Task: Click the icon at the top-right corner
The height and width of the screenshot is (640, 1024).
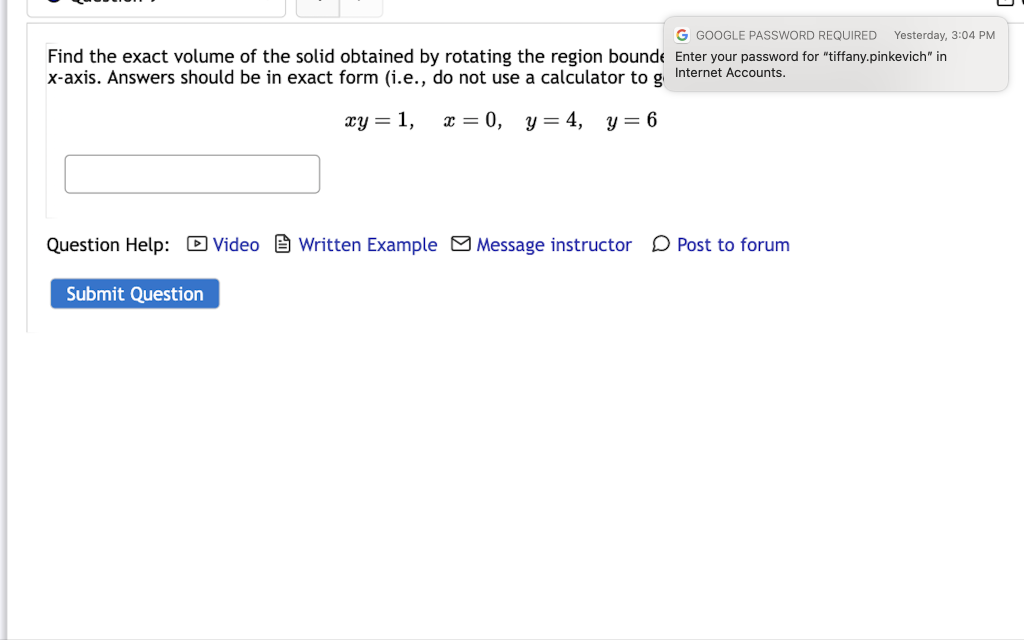Action: pyautogui.click(x=1003, y=3)
